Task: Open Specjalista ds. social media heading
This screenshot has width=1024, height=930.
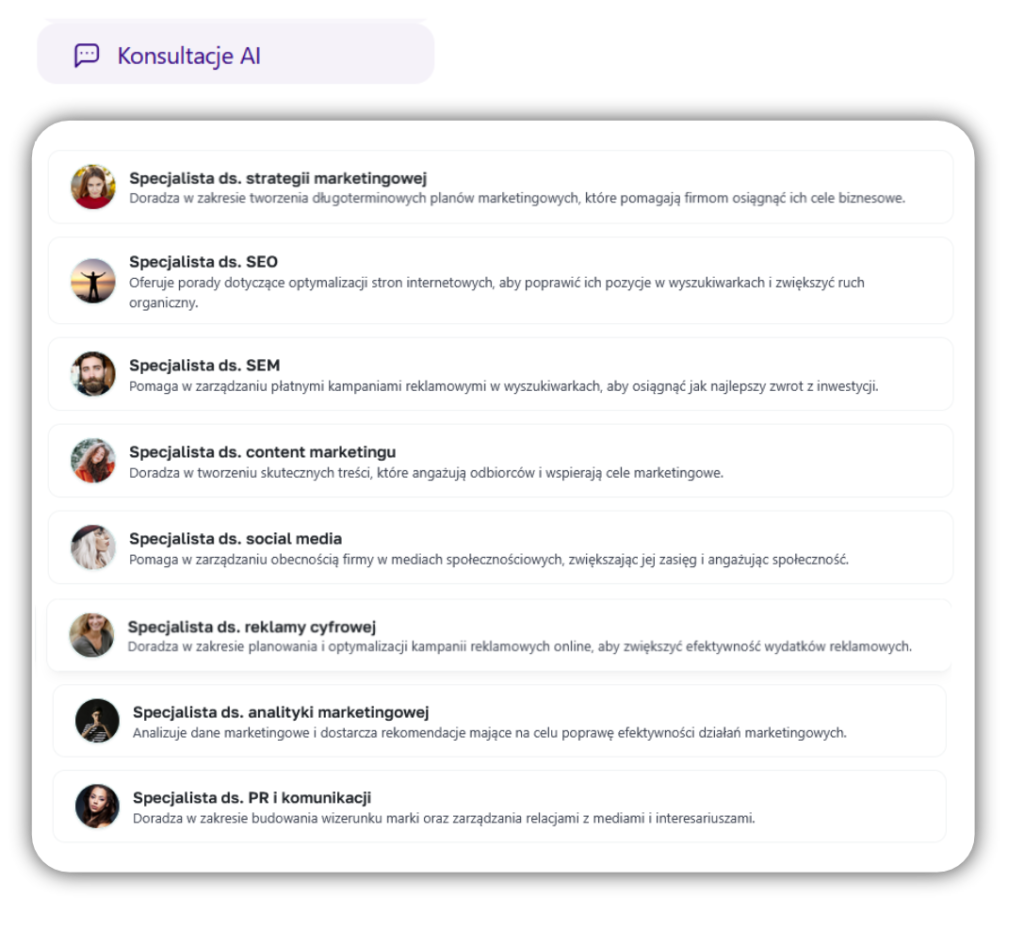Action: [236, 539]
